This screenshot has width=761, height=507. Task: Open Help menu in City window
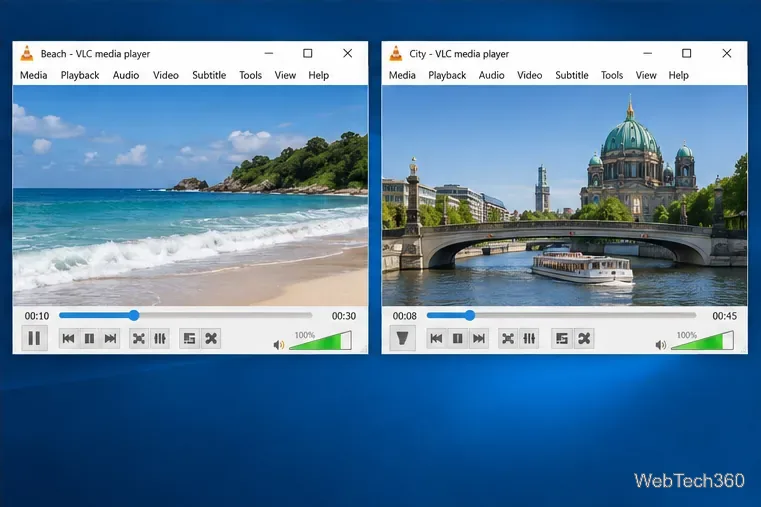(678, 75)
